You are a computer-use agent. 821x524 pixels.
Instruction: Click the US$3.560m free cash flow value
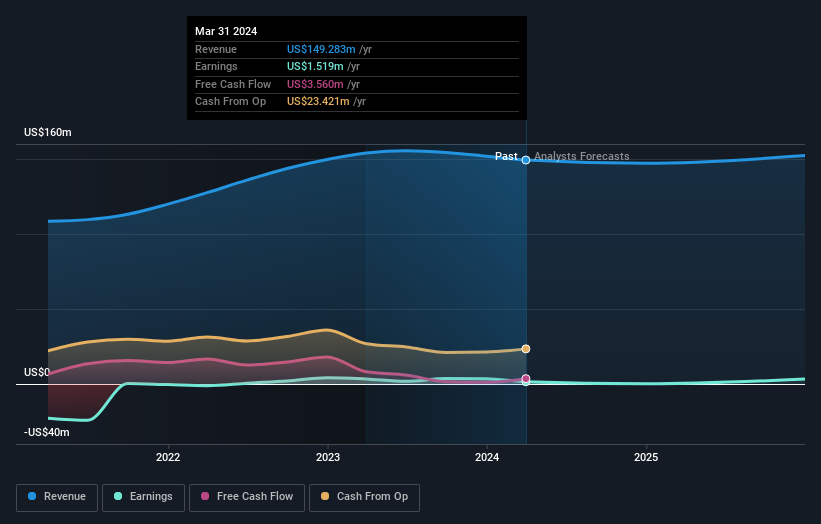[x=315, y=84]
